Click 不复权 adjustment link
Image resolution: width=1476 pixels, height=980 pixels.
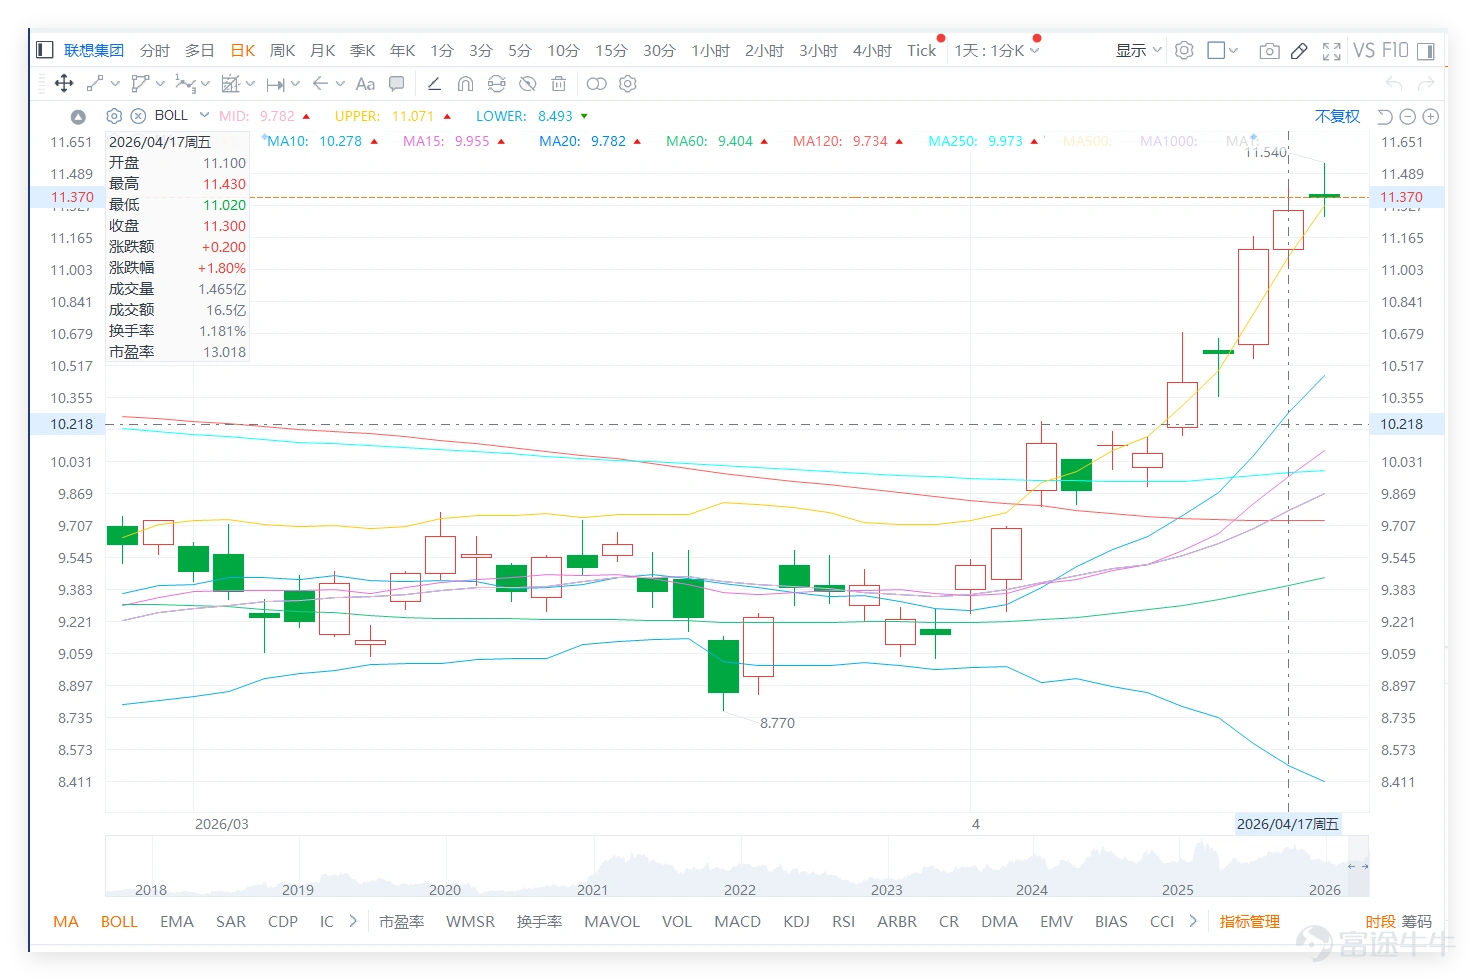[x=1337, y=117]
